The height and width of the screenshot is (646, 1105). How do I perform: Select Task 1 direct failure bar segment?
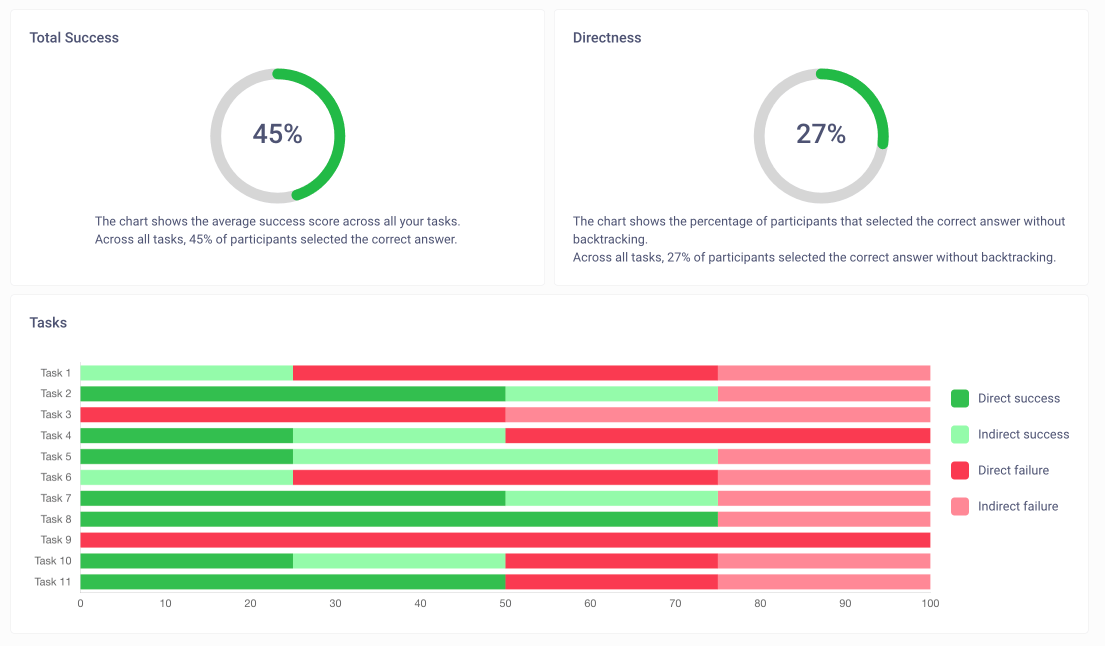(x=505, y=373)
